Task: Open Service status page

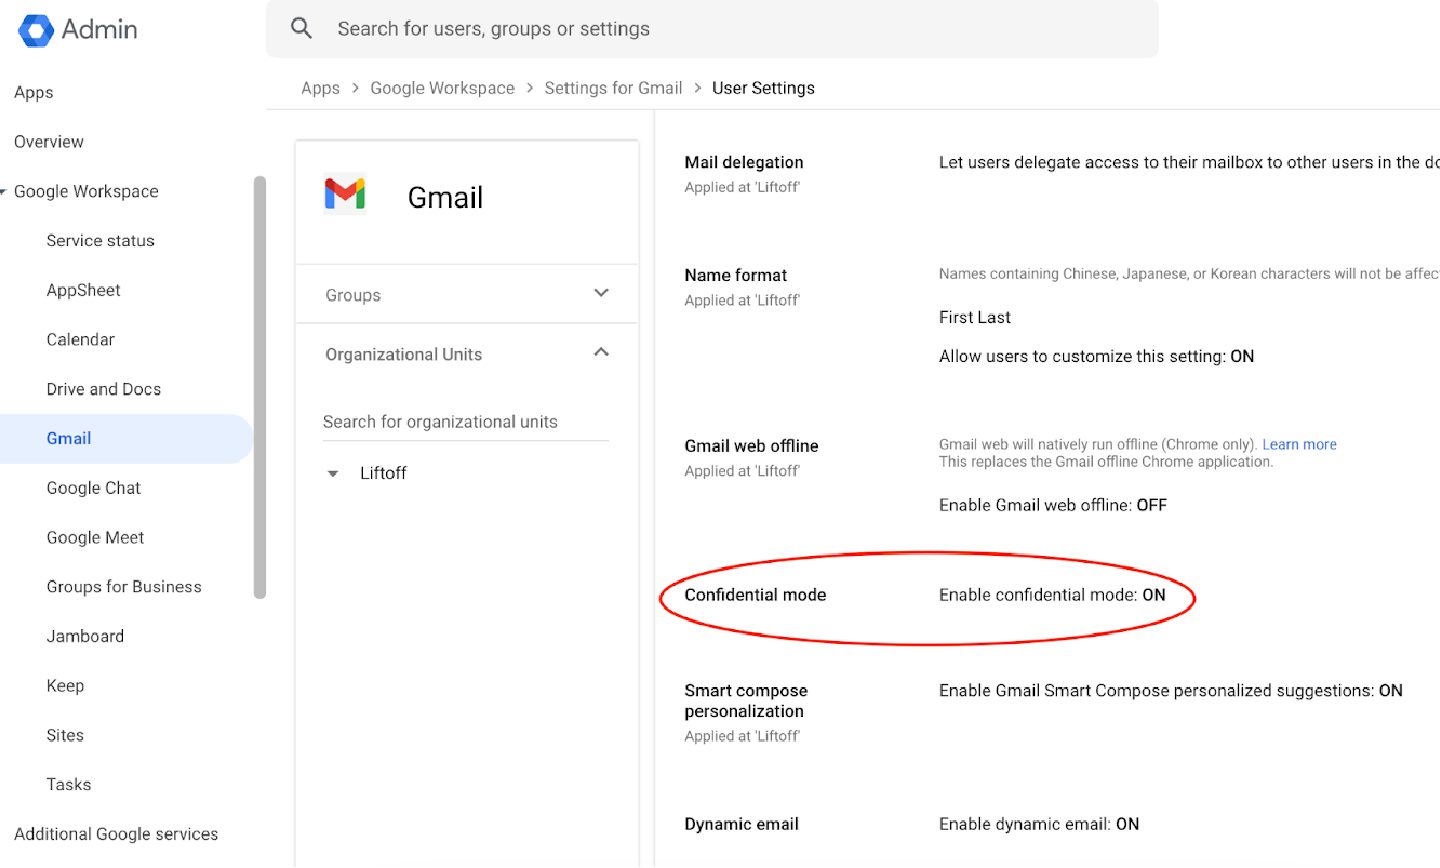Action: 100,241
